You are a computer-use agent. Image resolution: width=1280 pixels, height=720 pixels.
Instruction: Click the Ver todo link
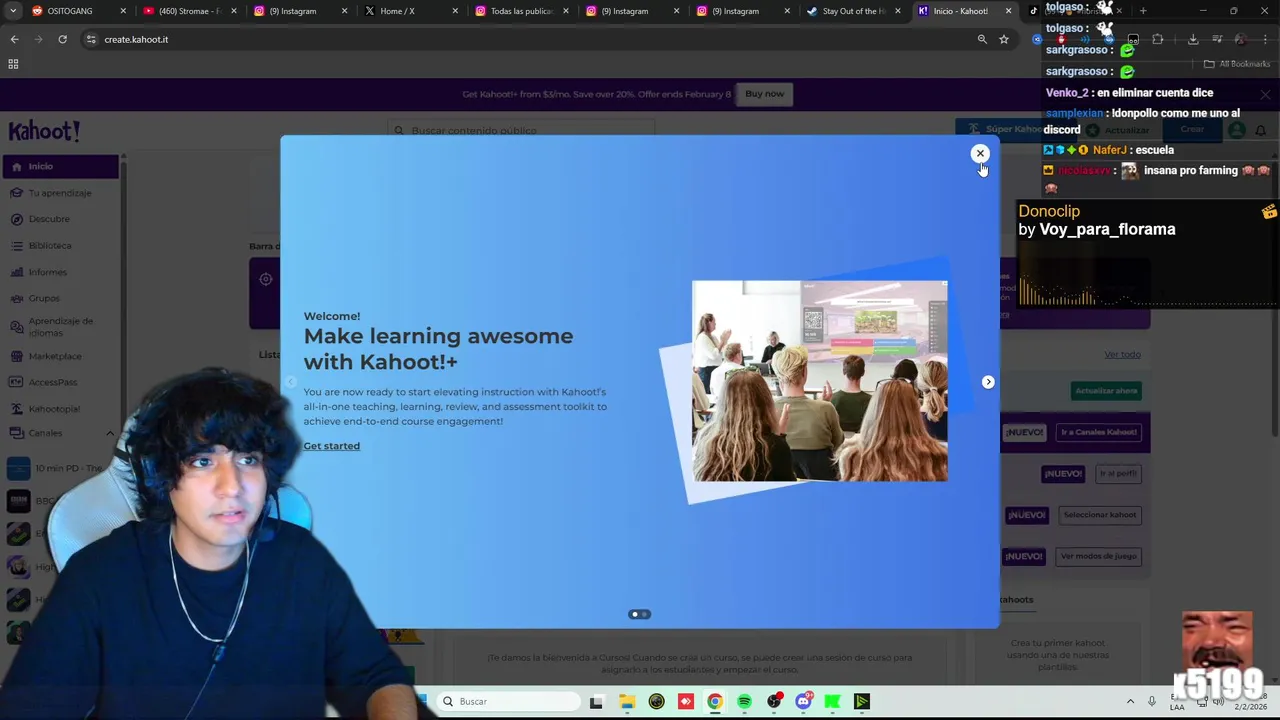pos(1122,355)
